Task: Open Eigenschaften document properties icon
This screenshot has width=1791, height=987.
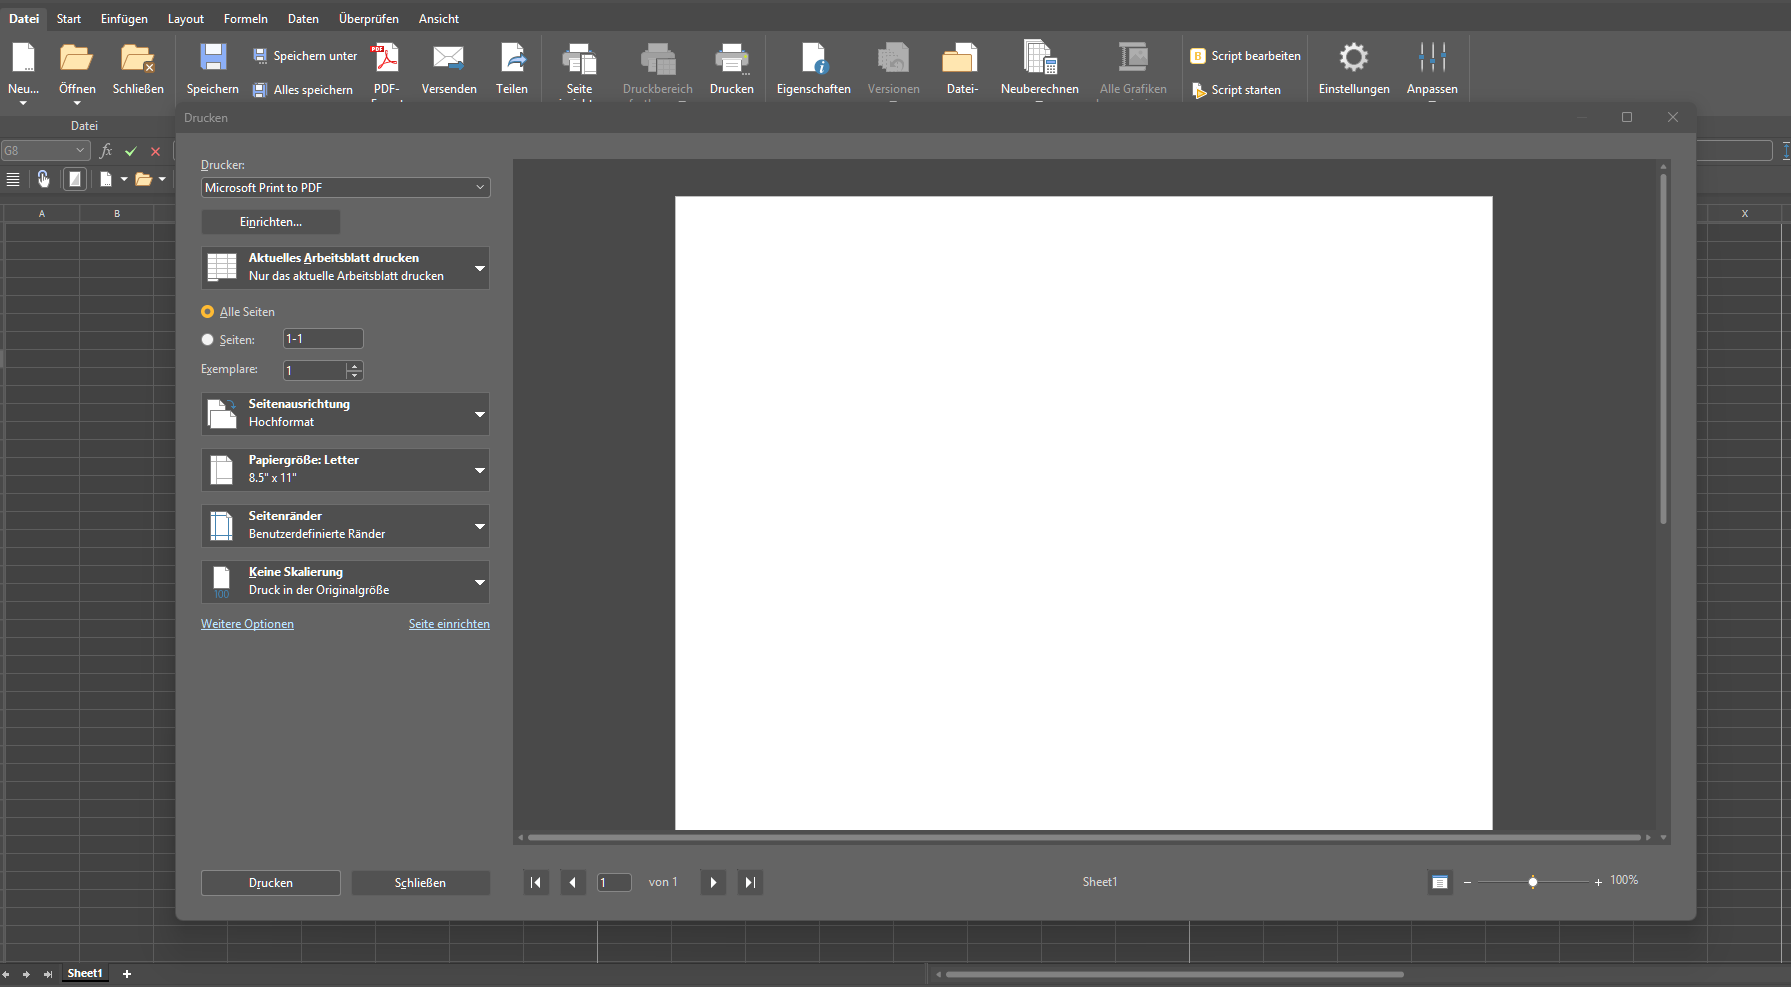Action: [x=814, y=58]
